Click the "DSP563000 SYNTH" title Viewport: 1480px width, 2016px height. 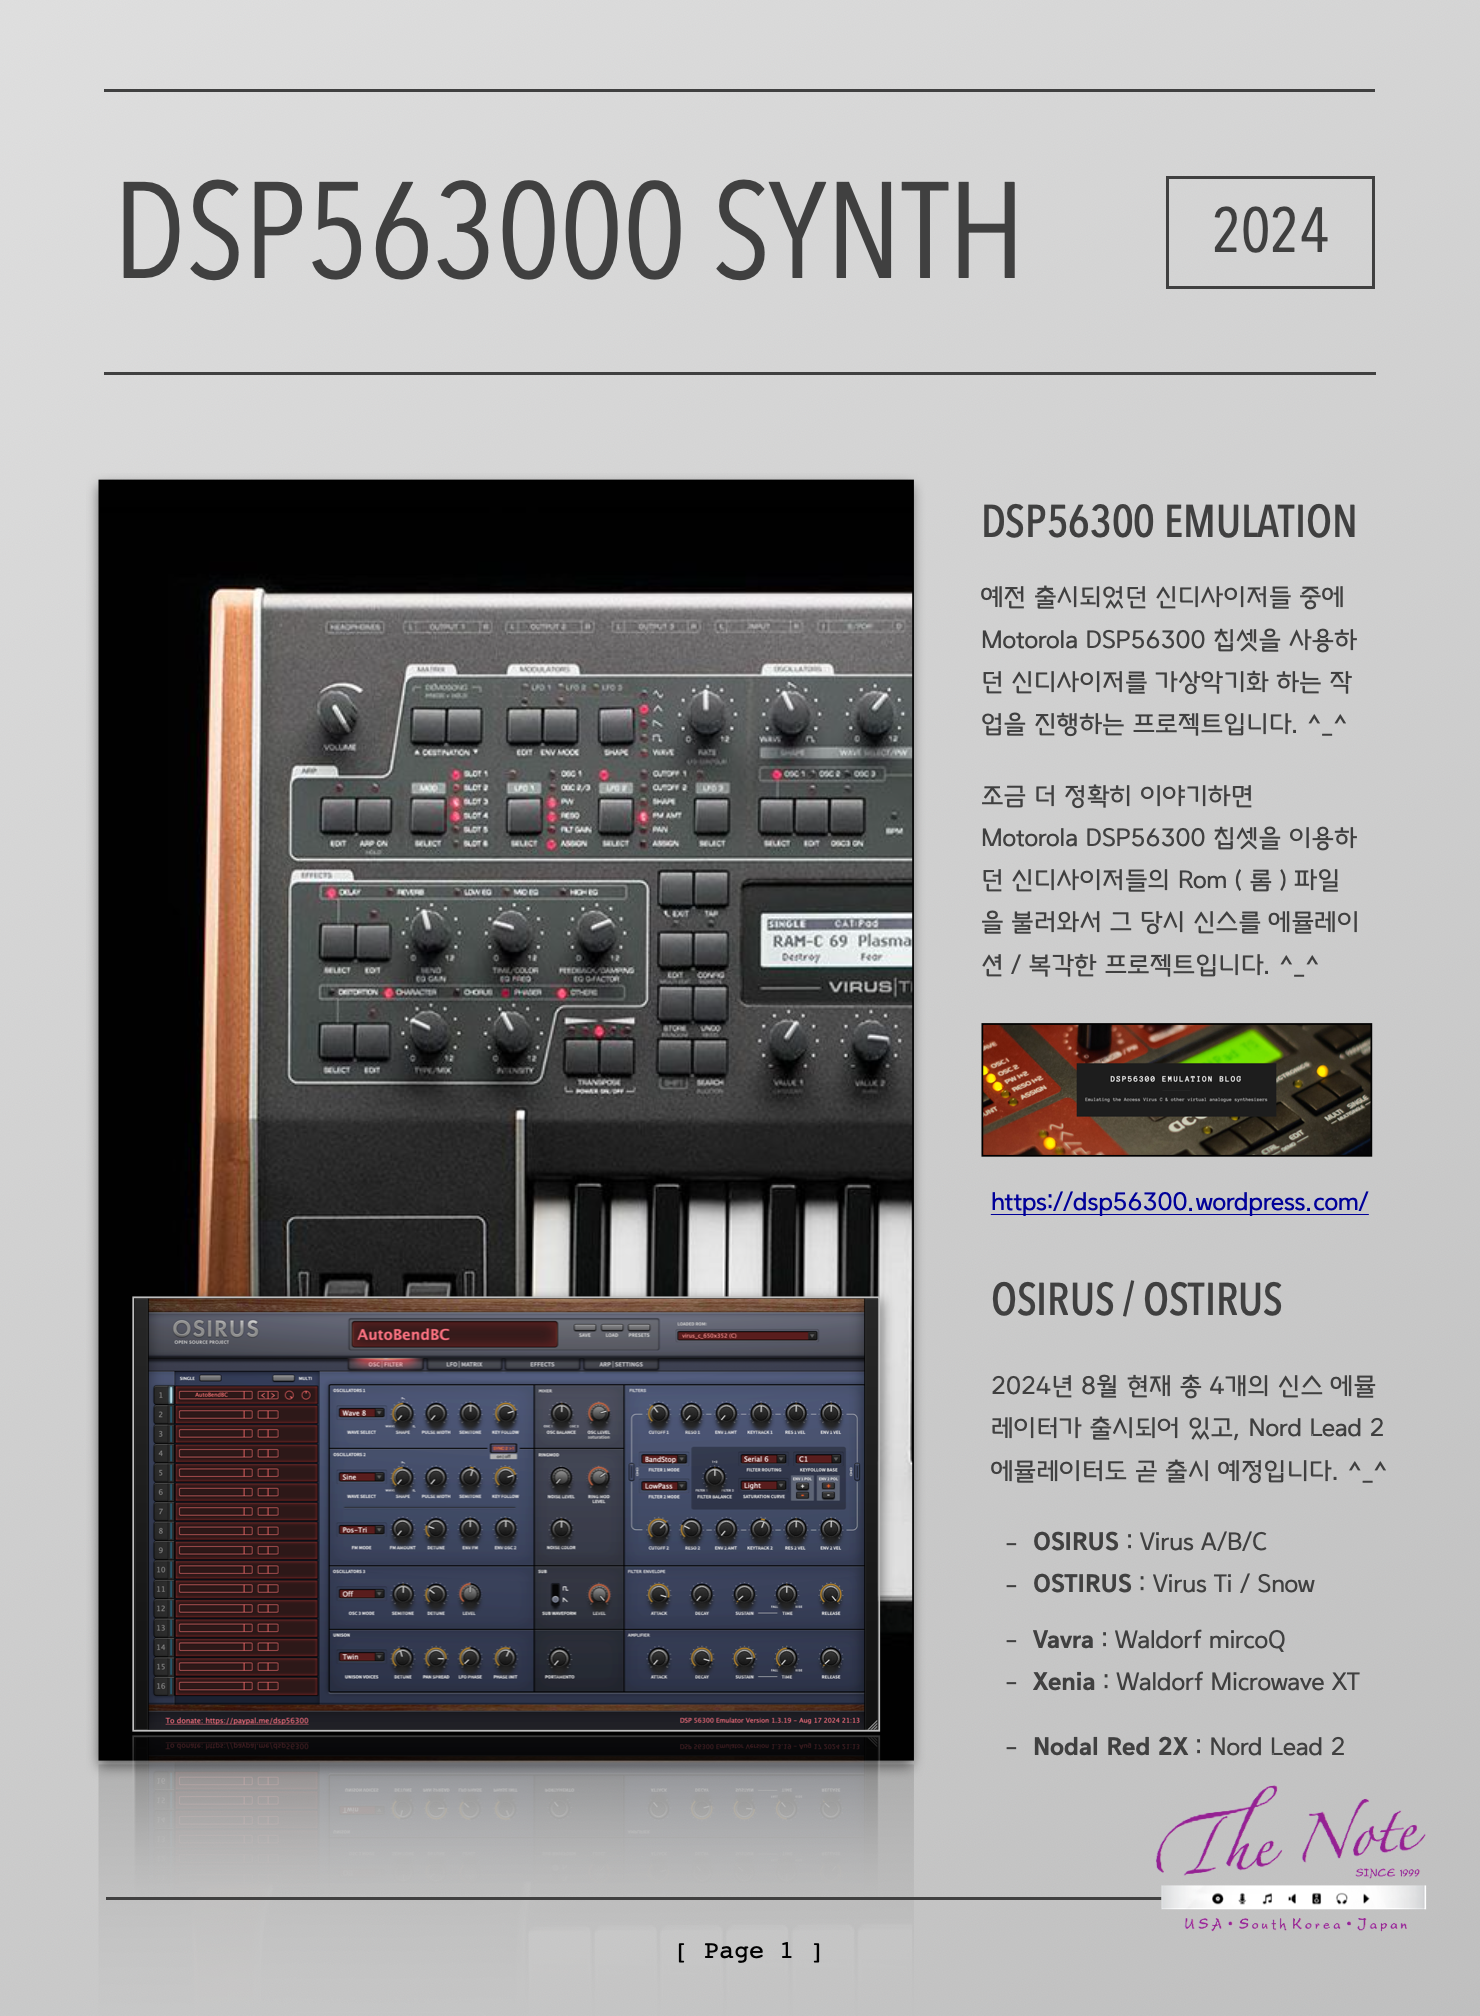coord(568,231)
